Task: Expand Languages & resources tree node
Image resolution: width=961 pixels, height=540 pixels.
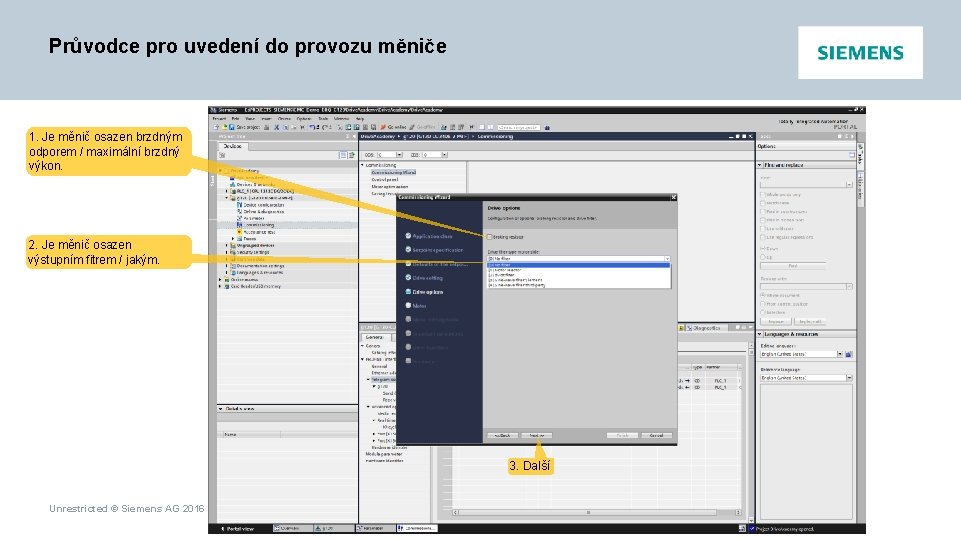Action: (227, 272)
